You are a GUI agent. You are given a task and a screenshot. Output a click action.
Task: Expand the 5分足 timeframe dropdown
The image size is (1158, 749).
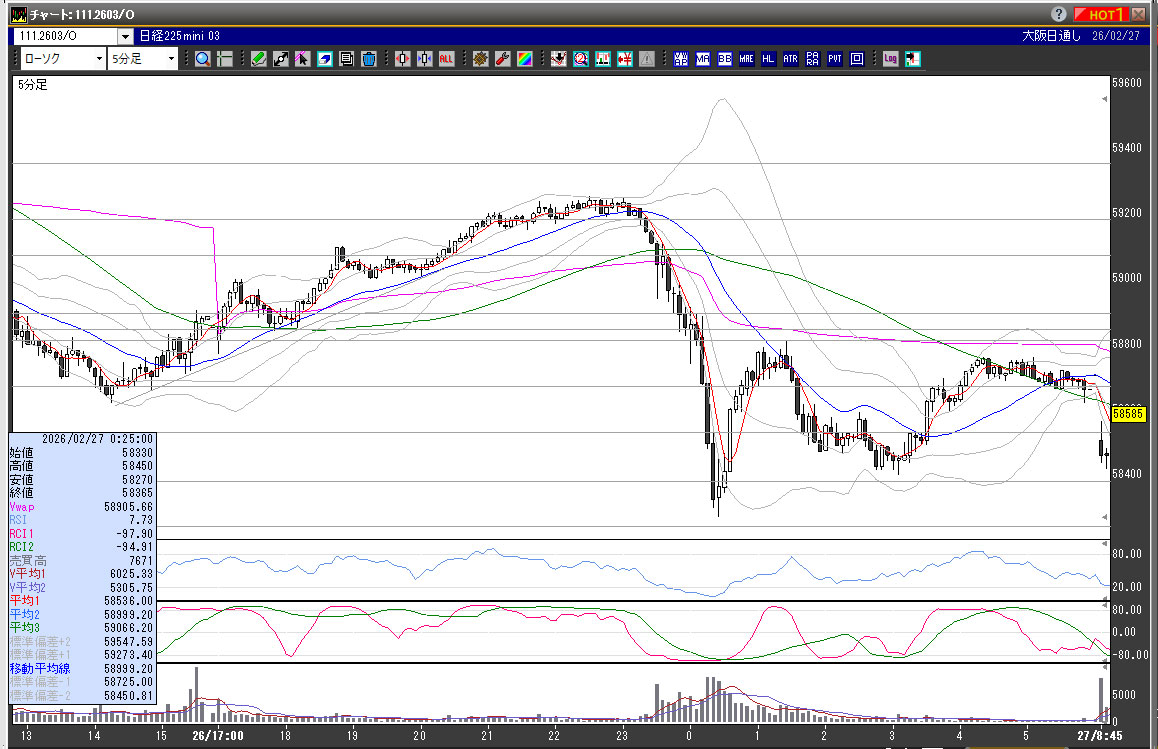pos(172,59)
